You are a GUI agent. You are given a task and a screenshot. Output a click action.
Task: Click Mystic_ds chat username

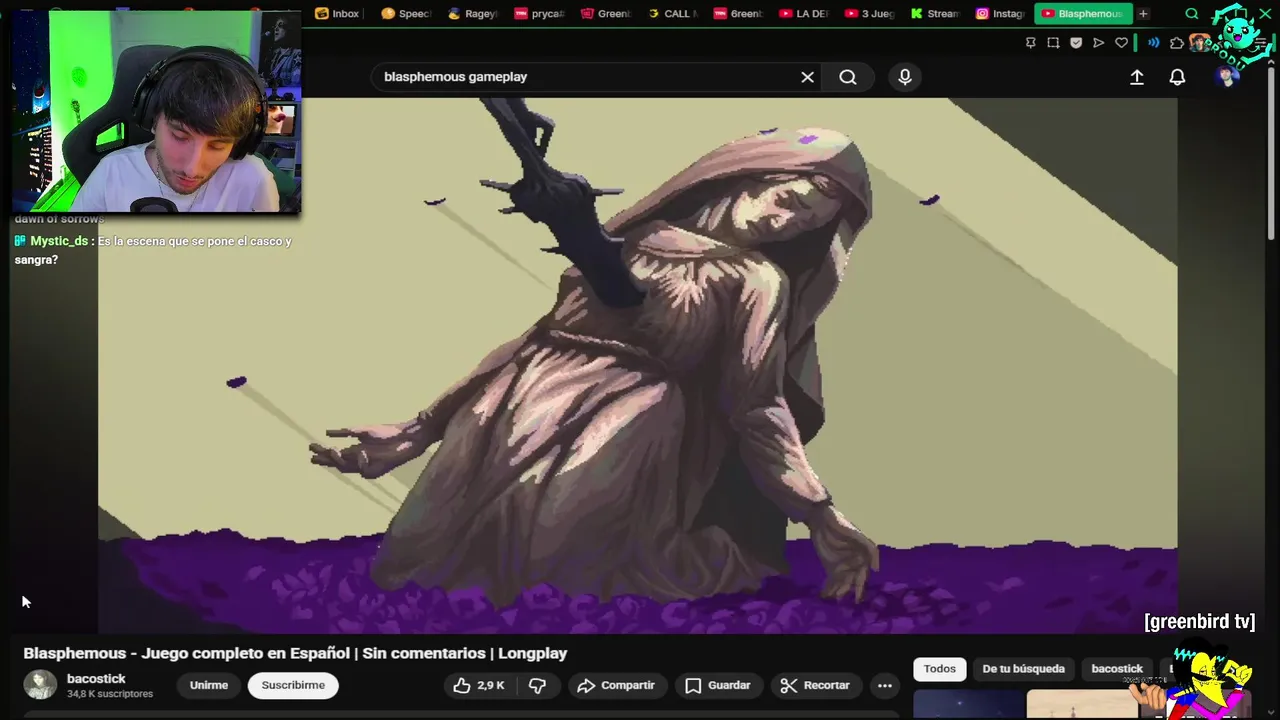(59, 241)
